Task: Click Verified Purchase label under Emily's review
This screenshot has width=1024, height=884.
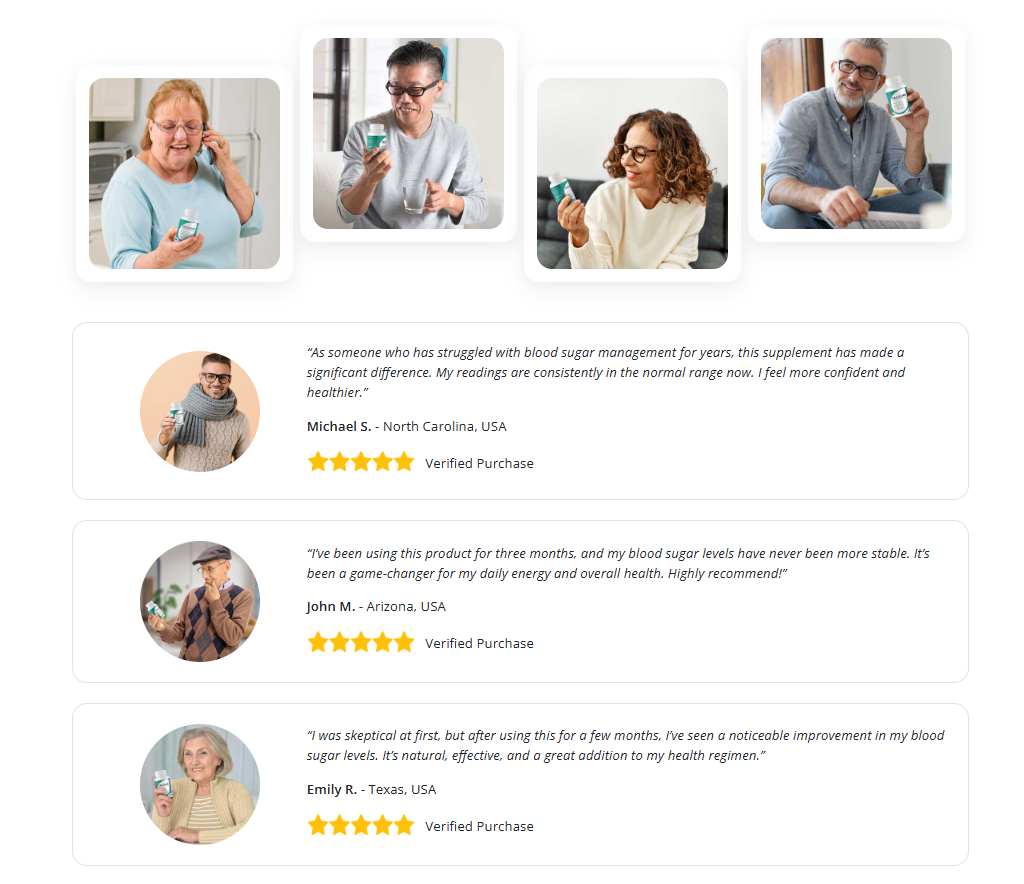Action: (479, 827)
